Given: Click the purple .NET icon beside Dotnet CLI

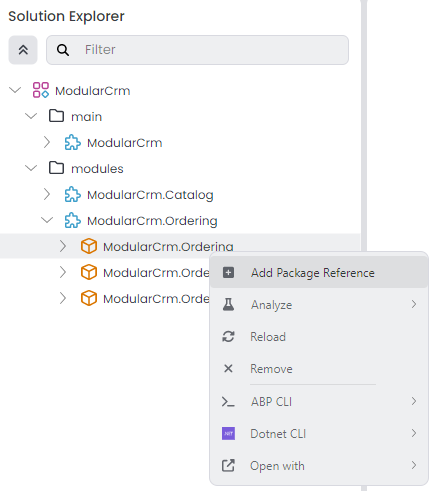Looking at the screenshot, I should tap(228, 434).
